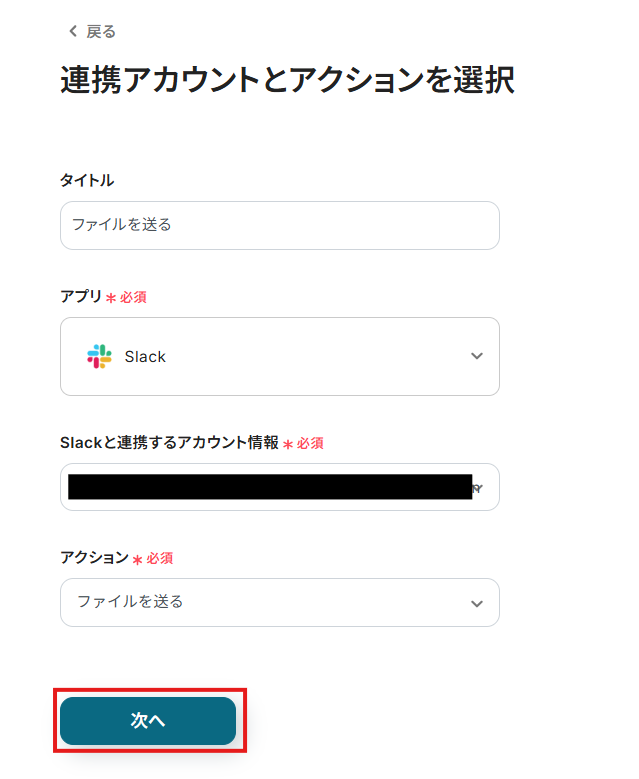Click the red asterisk beside アプリ
The image size is (639, 779).
[x=111, y=298]
